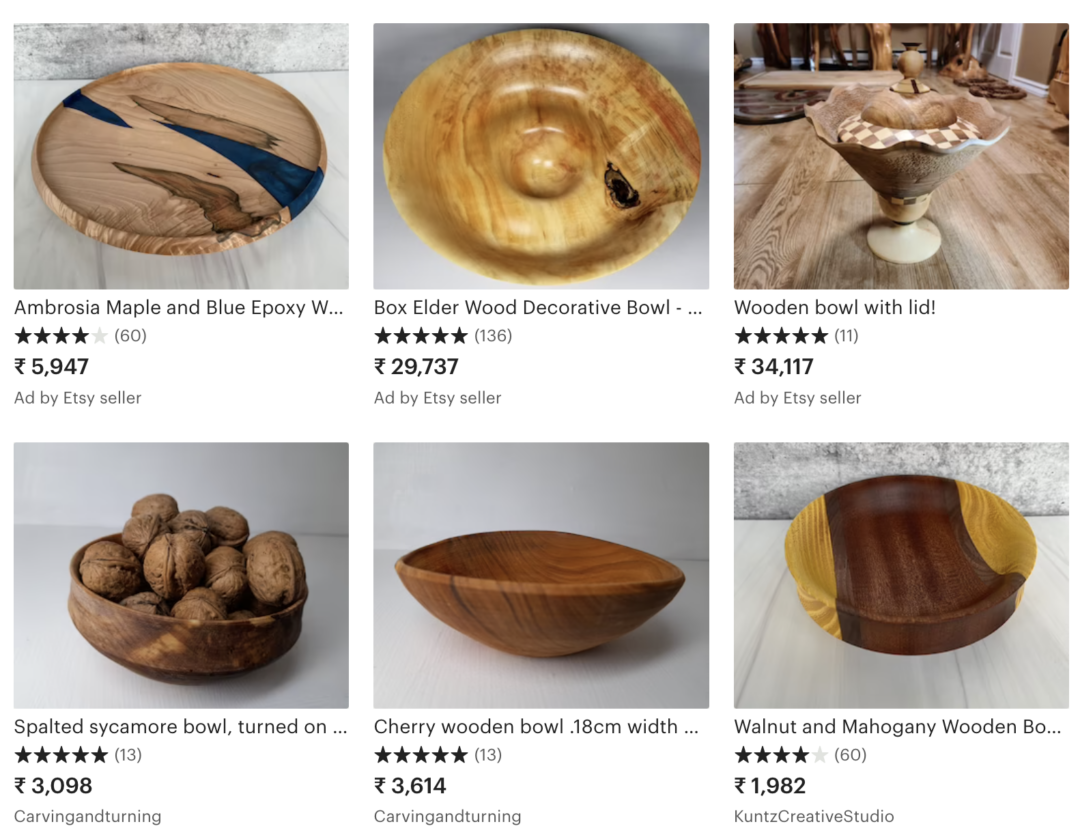The image size is (1080, 837).
Task: Open the Spalted sycamore bowl listing
Action: point(178,727)
